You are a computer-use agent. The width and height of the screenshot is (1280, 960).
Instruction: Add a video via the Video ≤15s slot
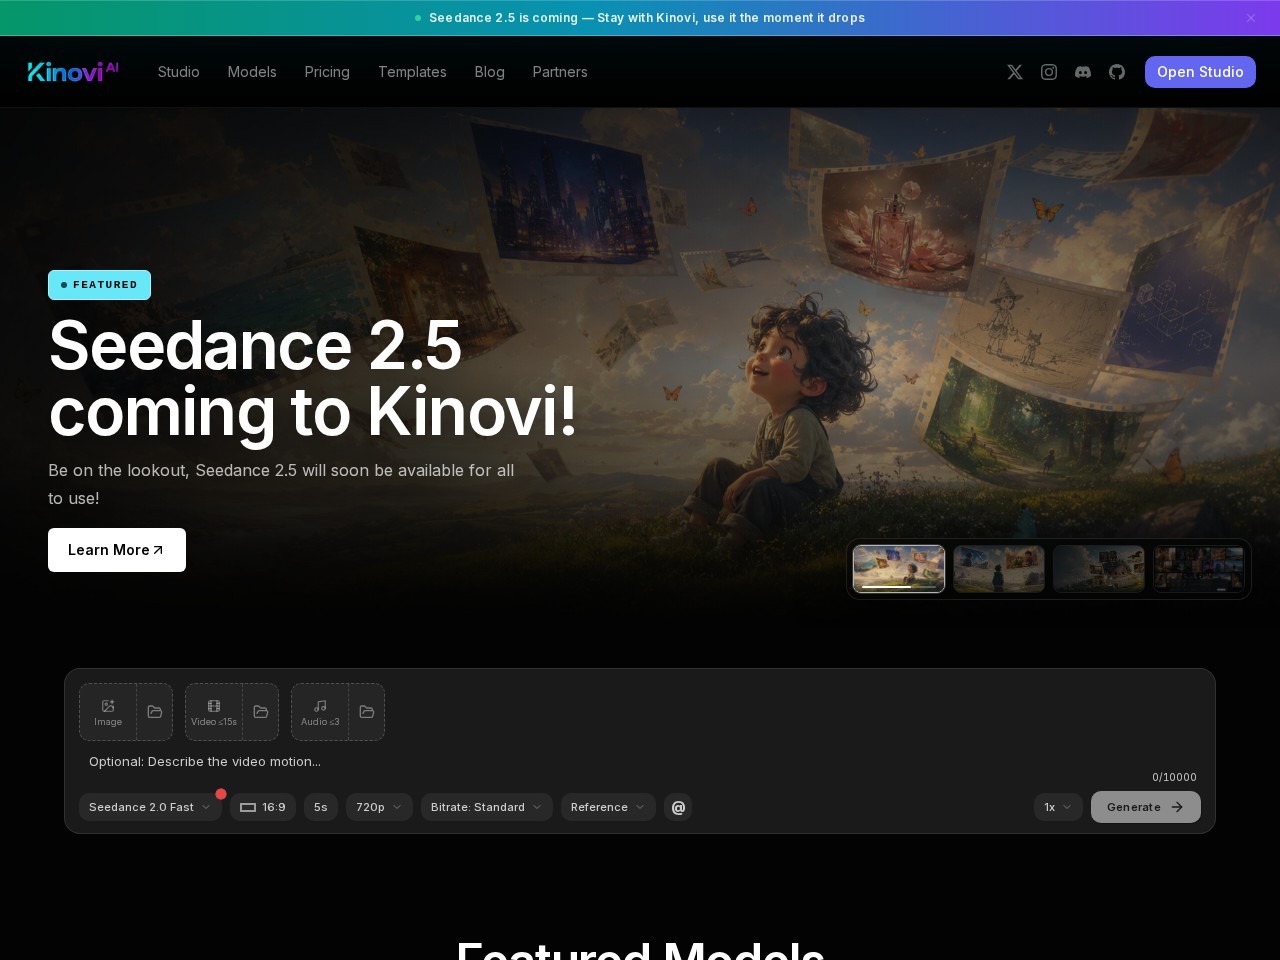(x=214, y=712)
